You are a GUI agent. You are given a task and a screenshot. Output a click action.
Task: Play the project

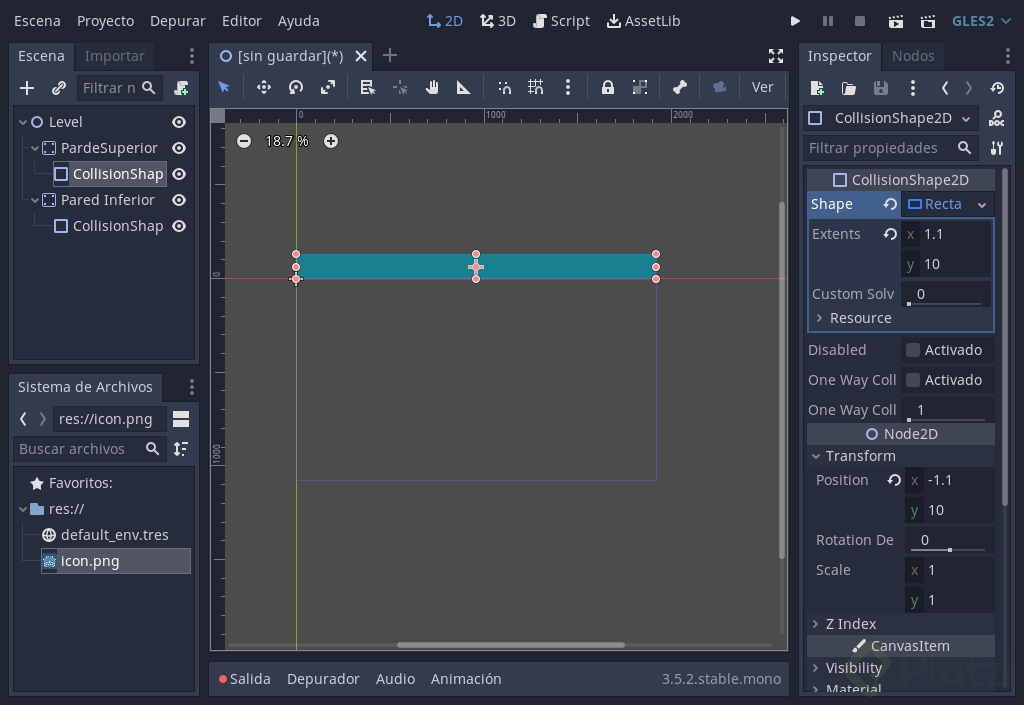point(795,21)
